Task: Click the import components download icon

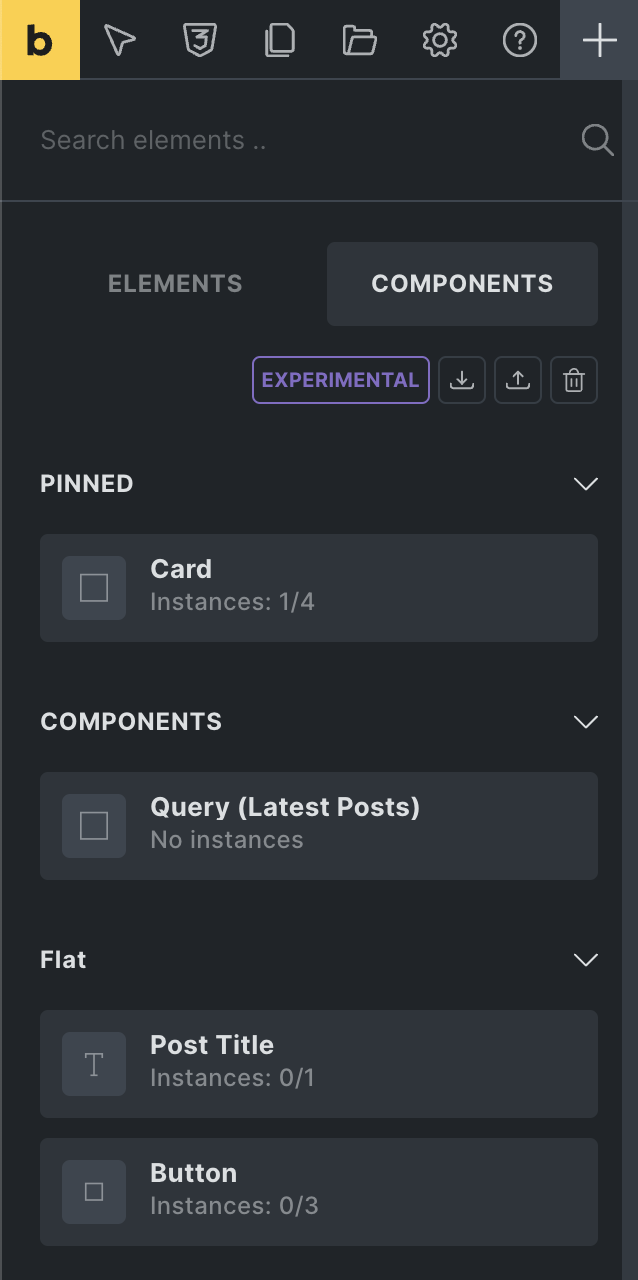Action: coord(462,380)
